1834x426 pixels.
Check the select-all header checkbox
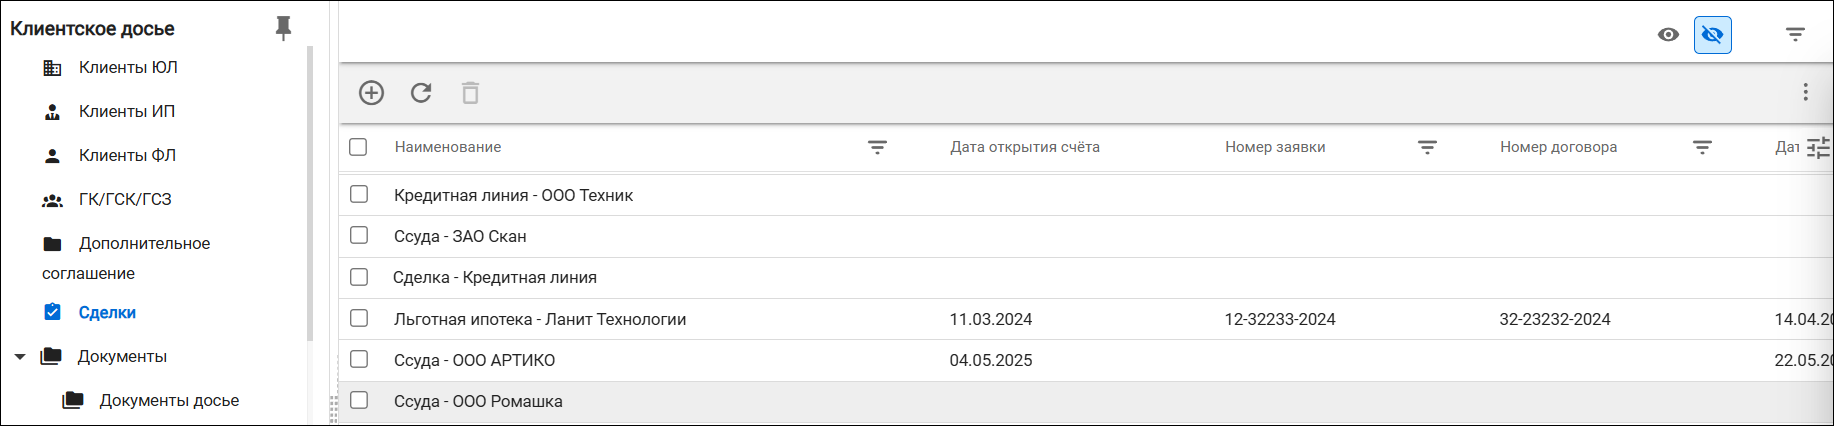tap(358, 147)
